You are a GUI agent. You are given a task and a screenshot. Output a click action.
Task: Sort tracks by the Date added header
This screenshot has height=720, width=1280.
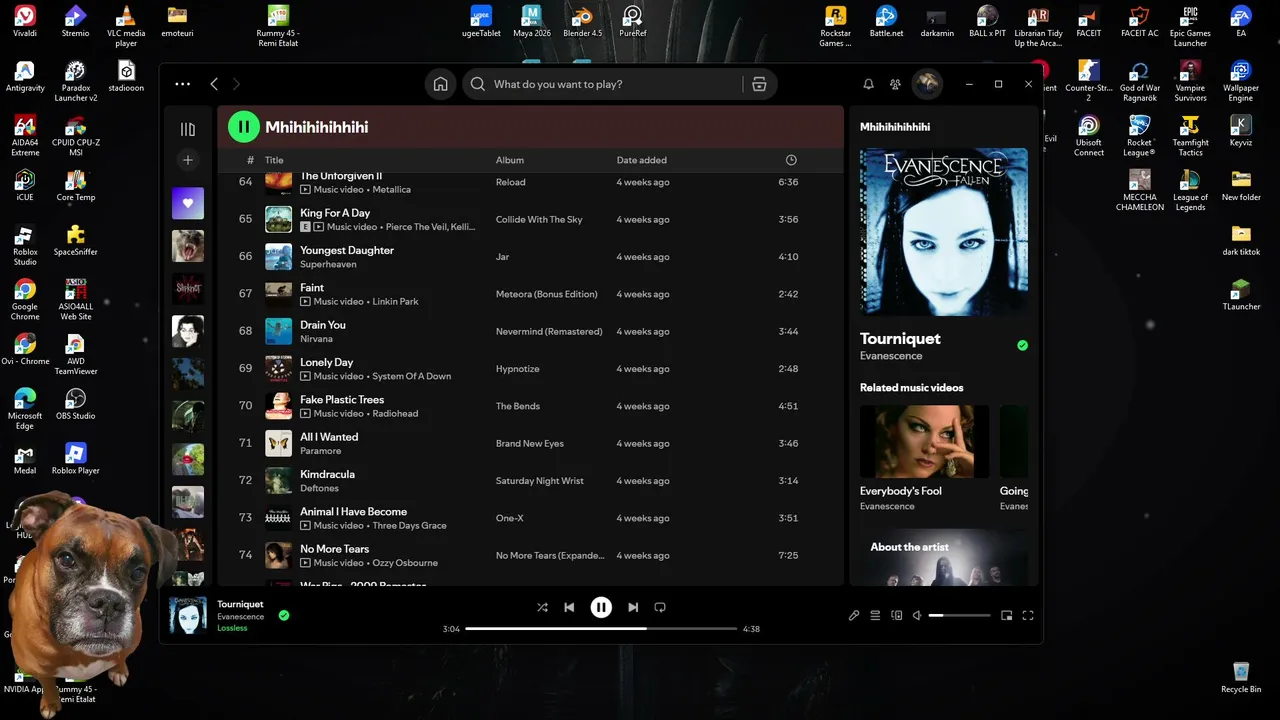[642, 160]
